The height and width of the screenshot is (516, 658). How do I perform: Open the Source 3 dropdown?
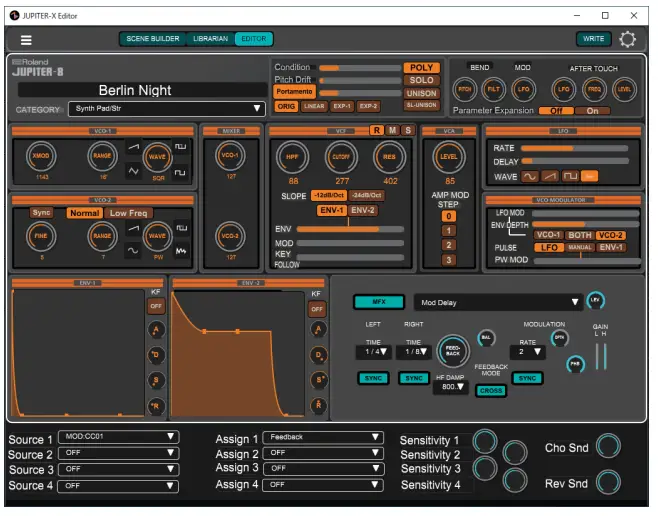[118, 470]
